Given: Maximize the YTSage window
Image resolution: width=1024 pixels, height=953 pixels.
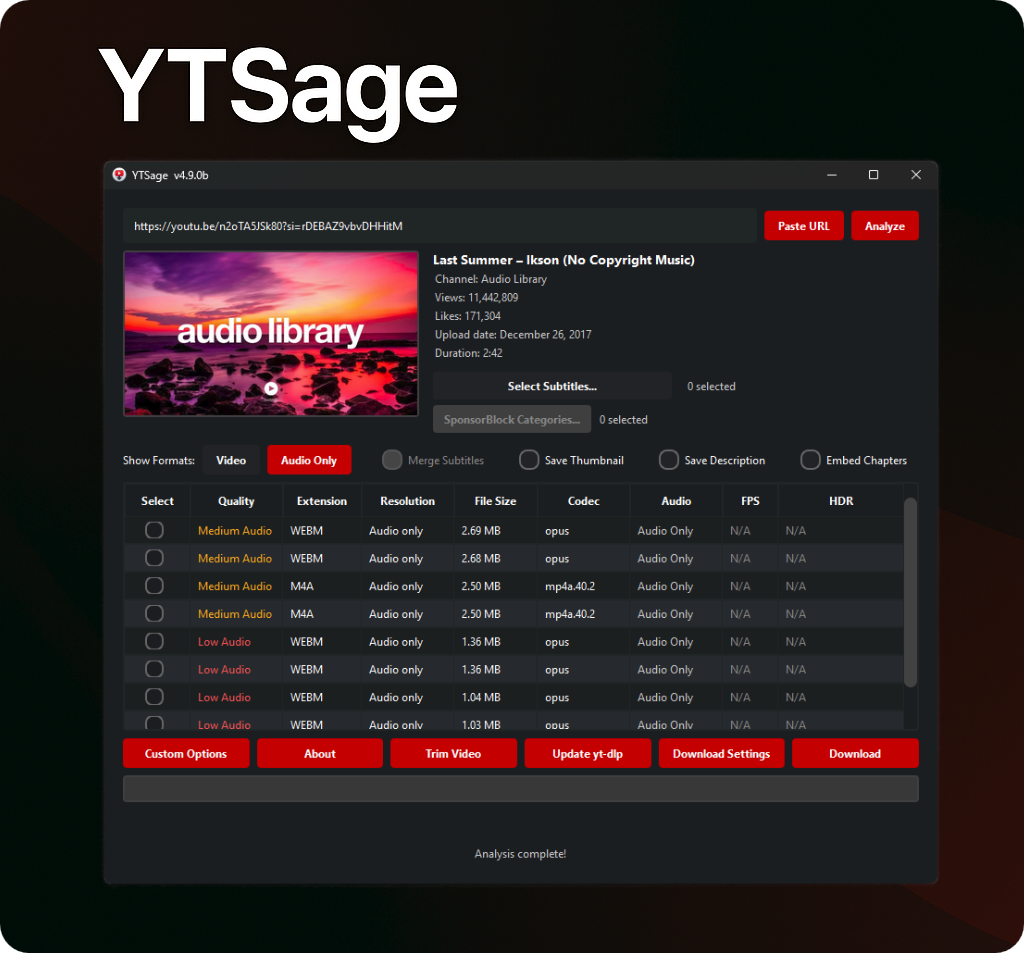Looking at the screenshot, I should [x=873, y=174].
